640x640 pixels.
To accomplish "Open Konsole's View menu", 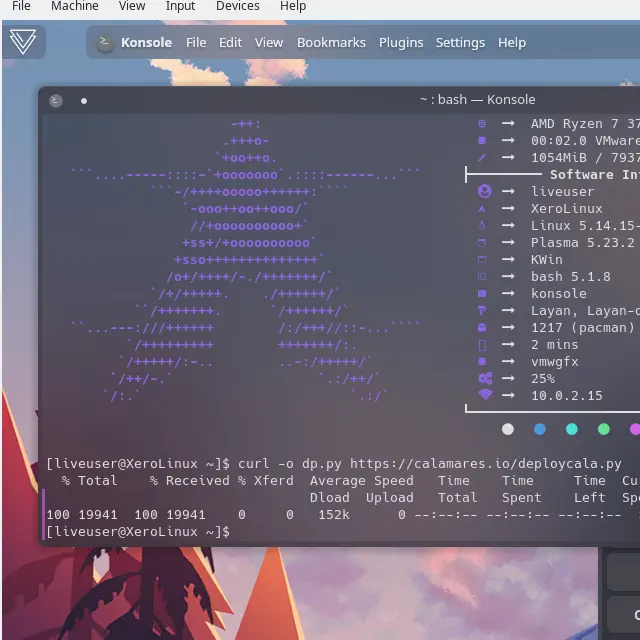I will coord(269,42).
